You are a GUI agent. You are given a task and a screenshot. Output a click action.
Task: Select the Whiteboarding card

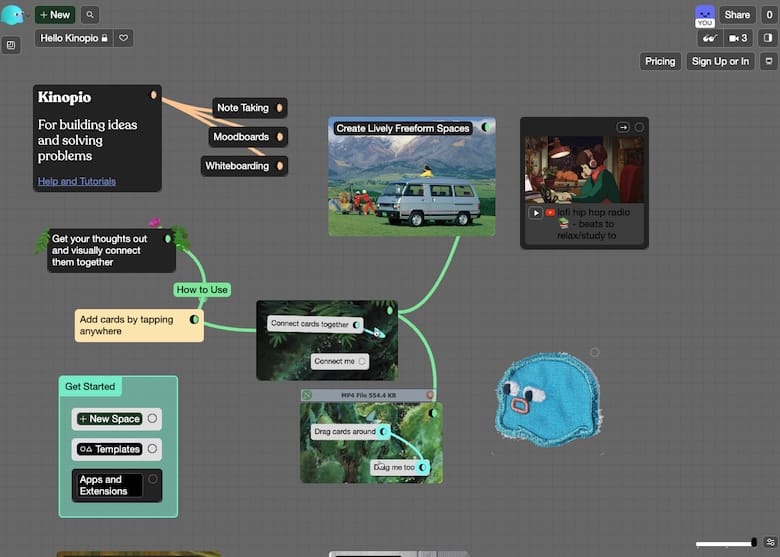(x=244, y=166)
